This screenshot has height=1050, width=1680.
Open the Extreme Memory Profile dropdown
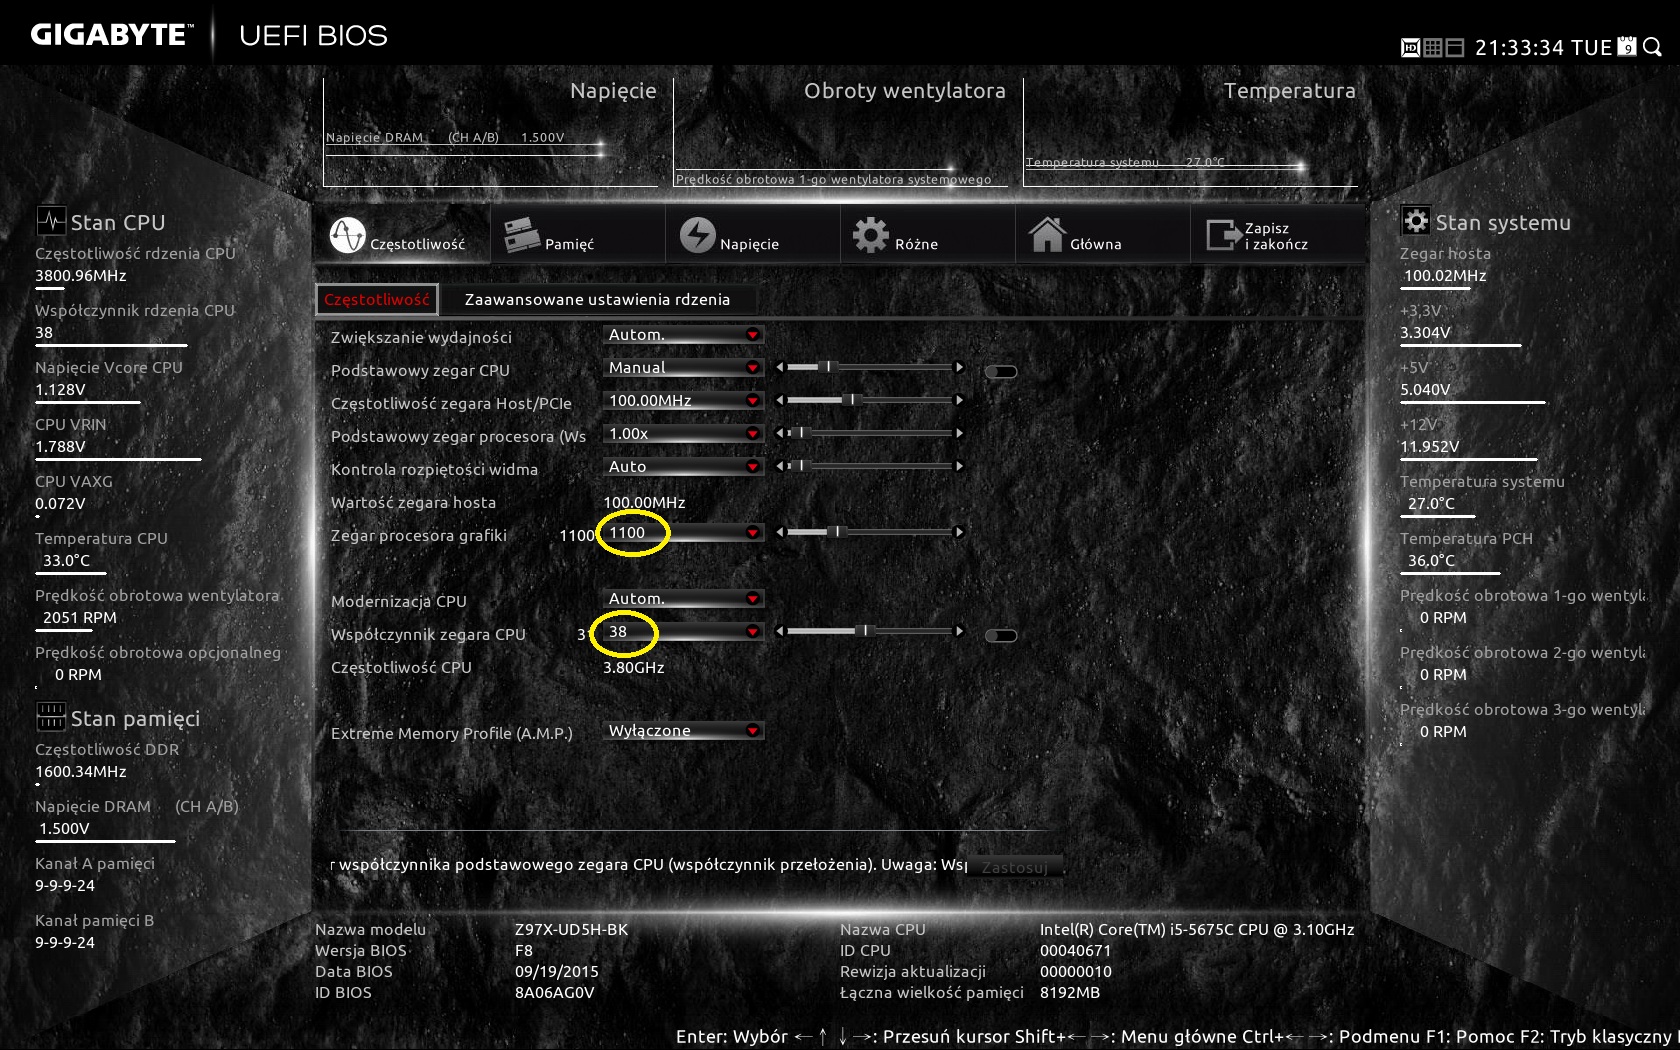click(684, 731)
